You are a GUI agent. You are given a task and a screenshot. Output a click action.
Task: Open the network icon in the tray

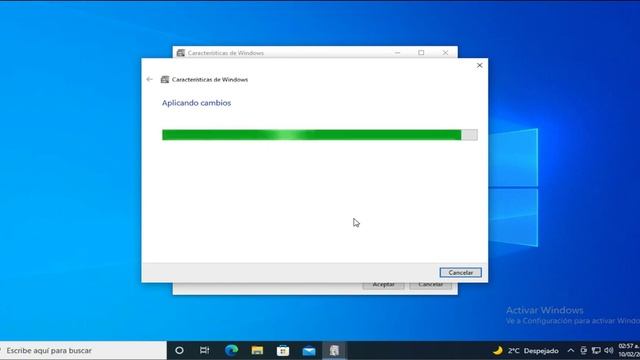point(596,350)
